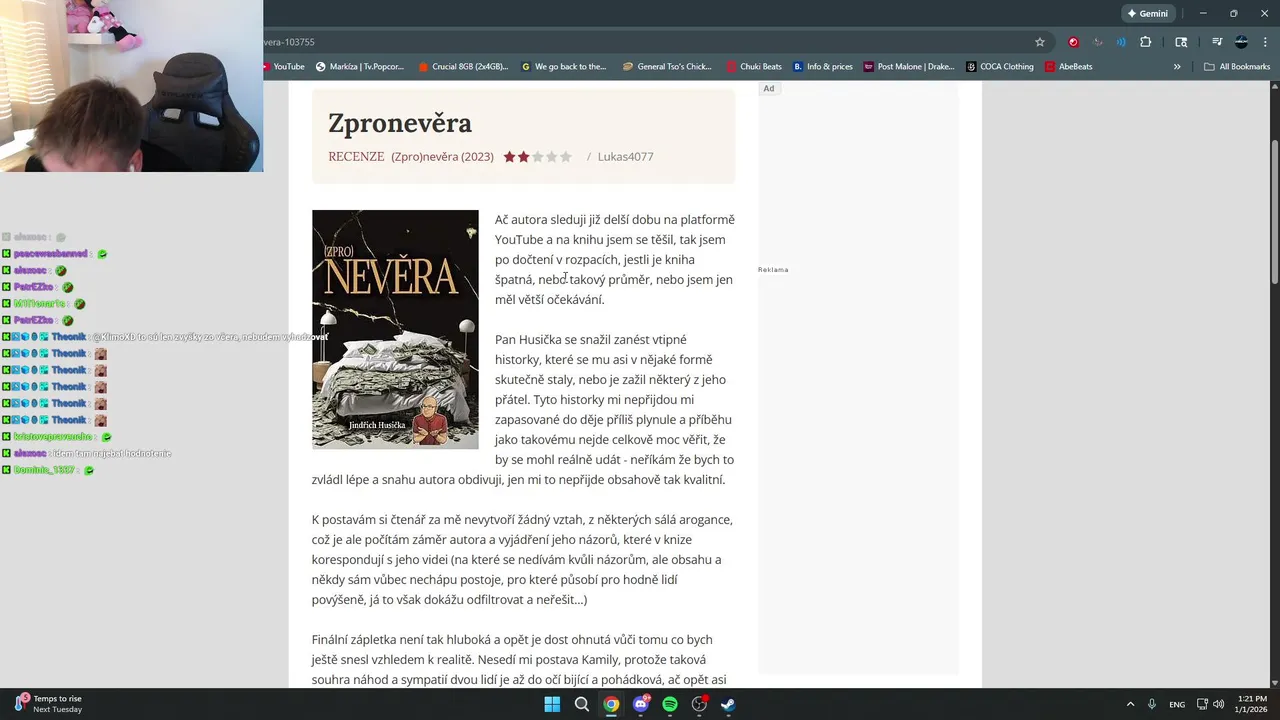Open the network tray icon
This screenshot has height=720, width=1280.
pyautogui.click(x=1203, y=704)
